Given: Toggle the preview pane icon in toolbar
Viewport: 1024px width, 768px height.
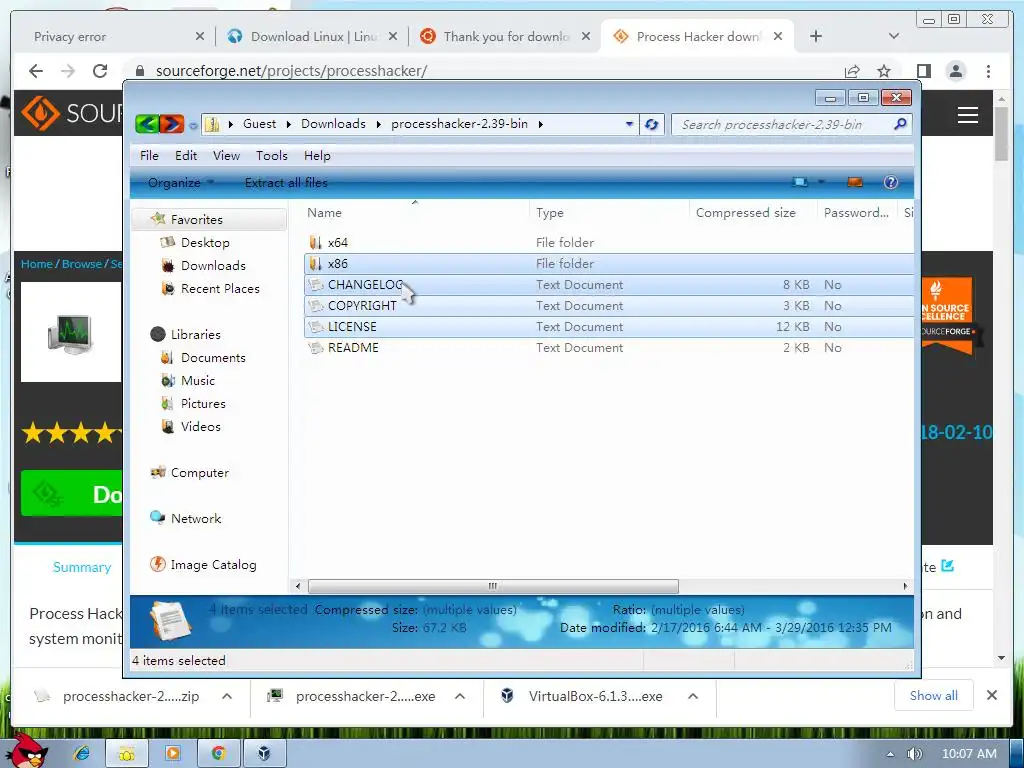Looking at the screenshot, I should 855,182.
